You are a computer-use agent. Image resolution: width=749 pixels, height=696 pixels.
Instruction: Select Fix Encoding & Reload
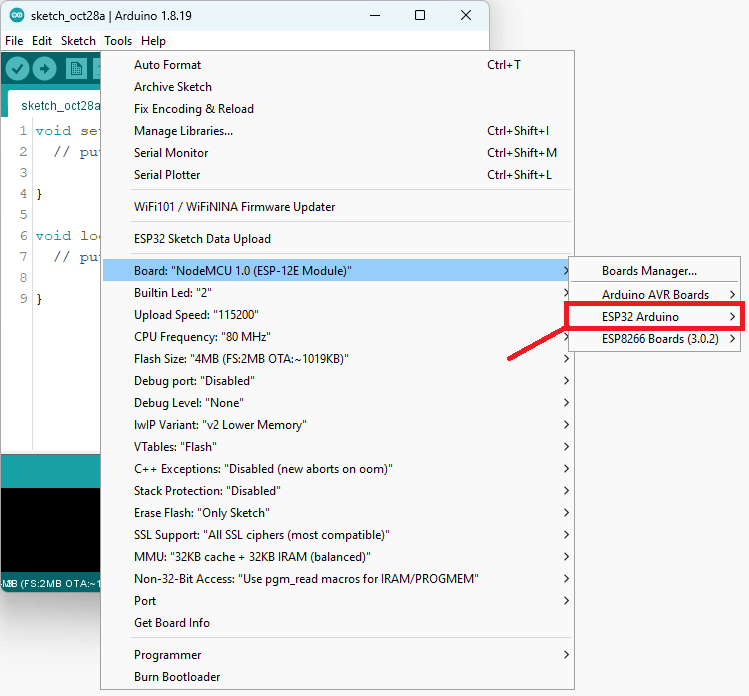click(337, 108)
